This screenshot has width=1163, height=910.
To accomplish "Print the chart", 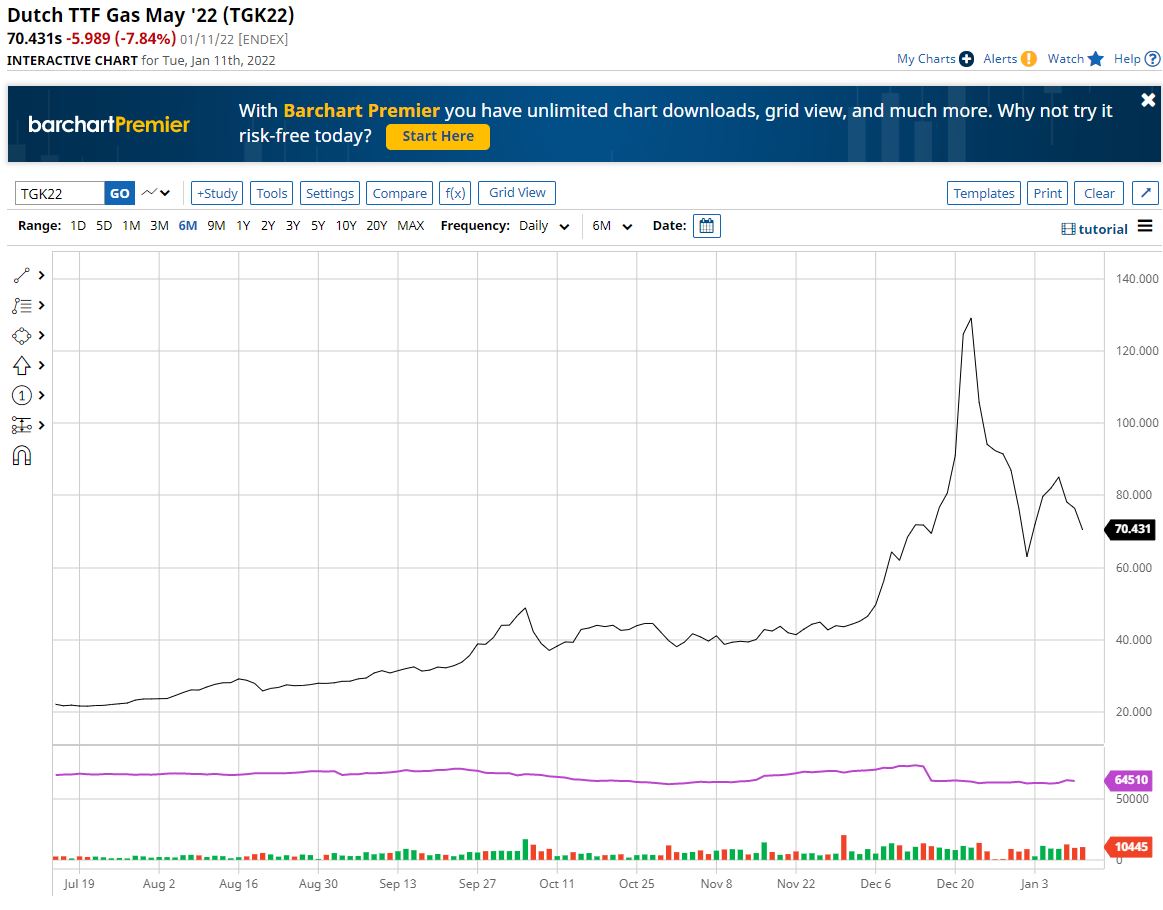I will coord(1047,194).
